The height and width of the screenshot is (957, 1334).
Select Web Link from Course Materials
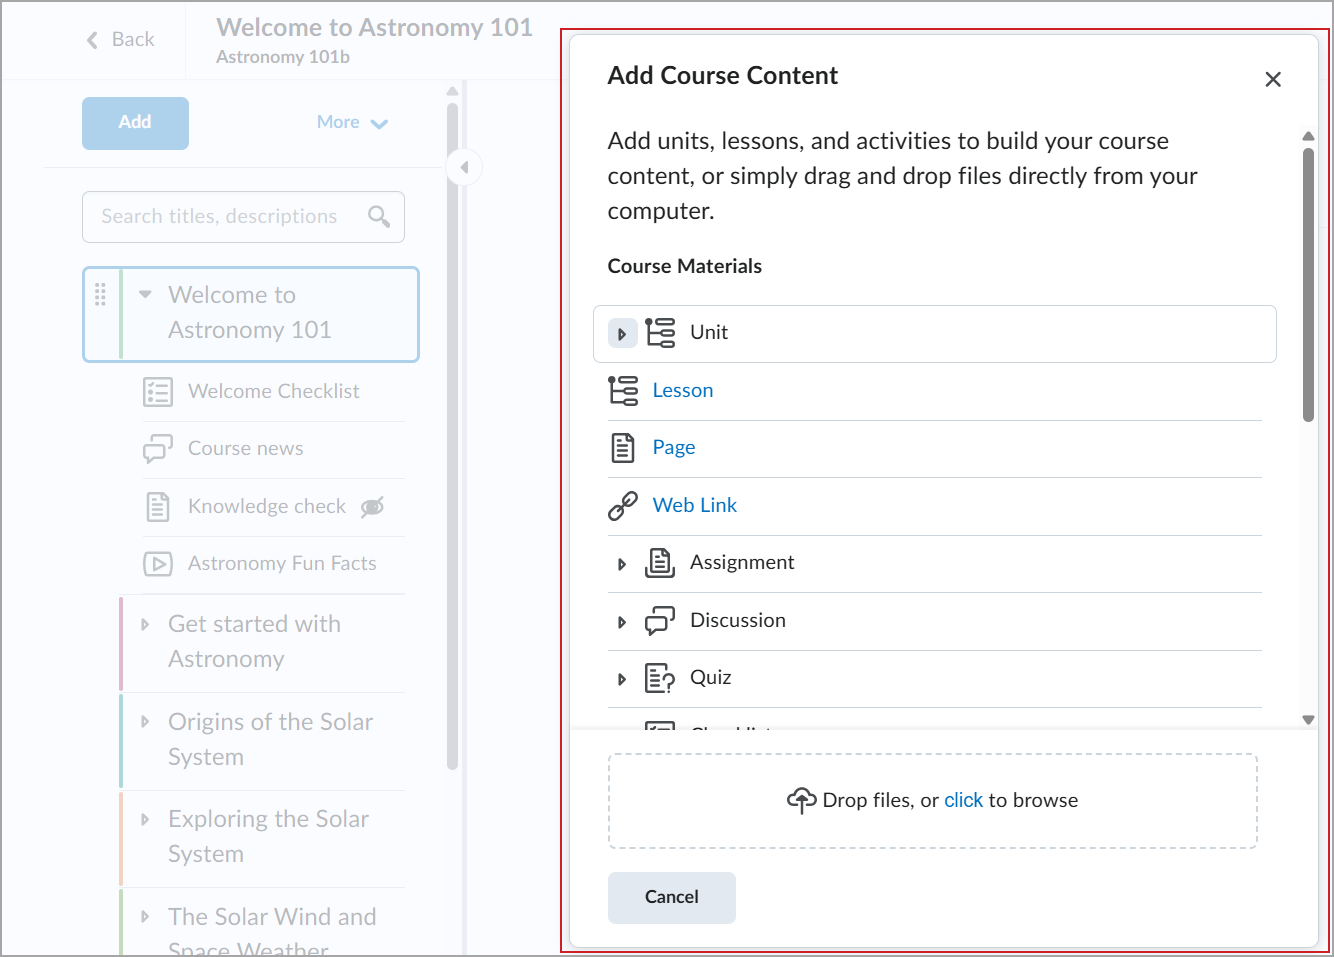coord(695,505)
